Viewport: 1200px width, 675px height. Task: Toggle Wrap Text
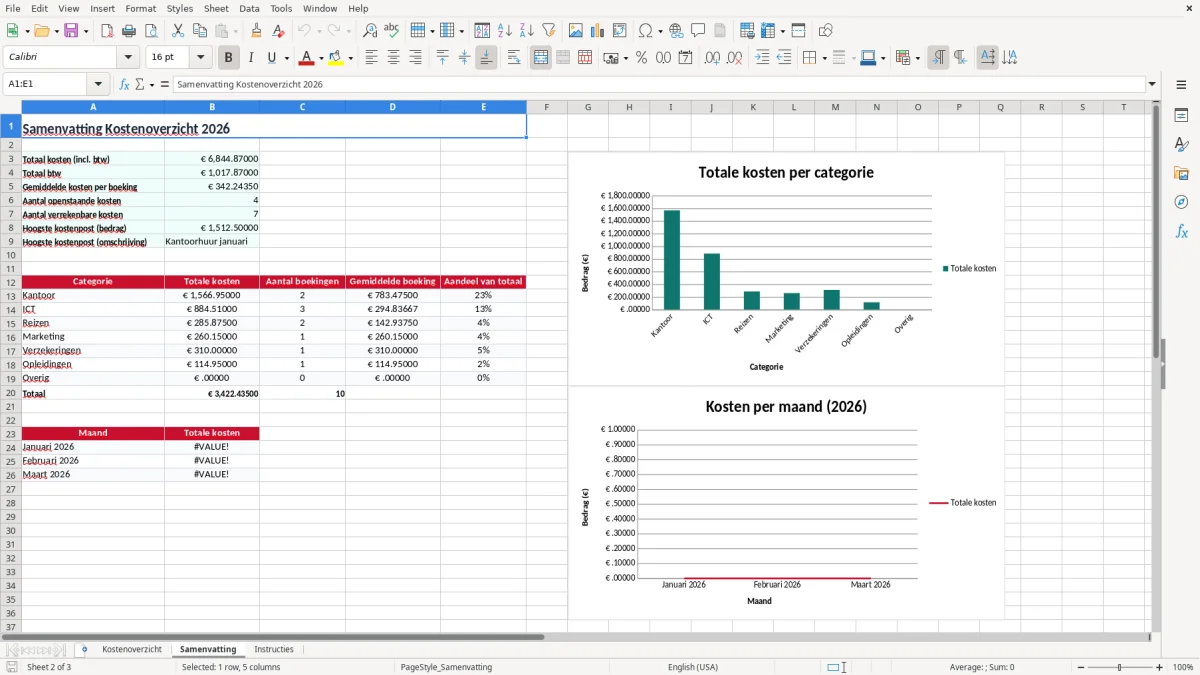click(514, 58)
